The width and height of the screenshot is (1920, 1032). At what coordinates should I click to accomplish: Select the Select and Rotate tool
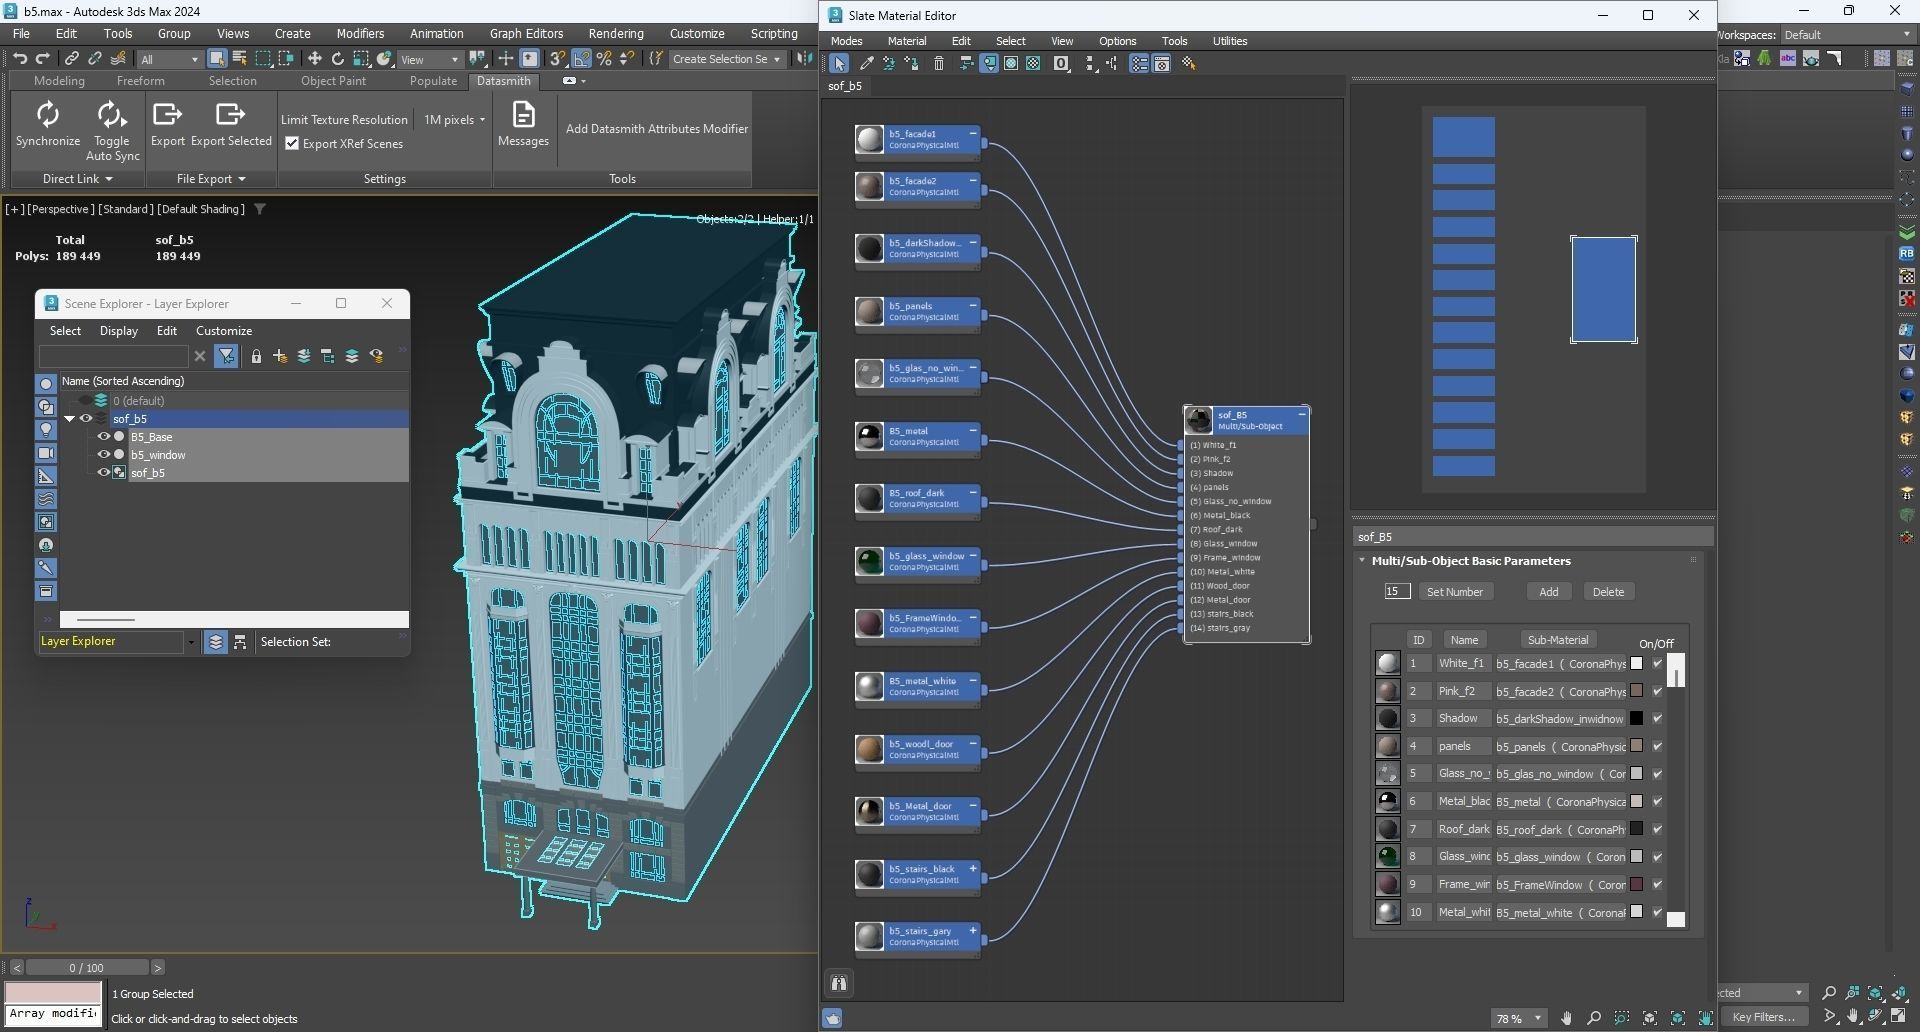point(337,59)
